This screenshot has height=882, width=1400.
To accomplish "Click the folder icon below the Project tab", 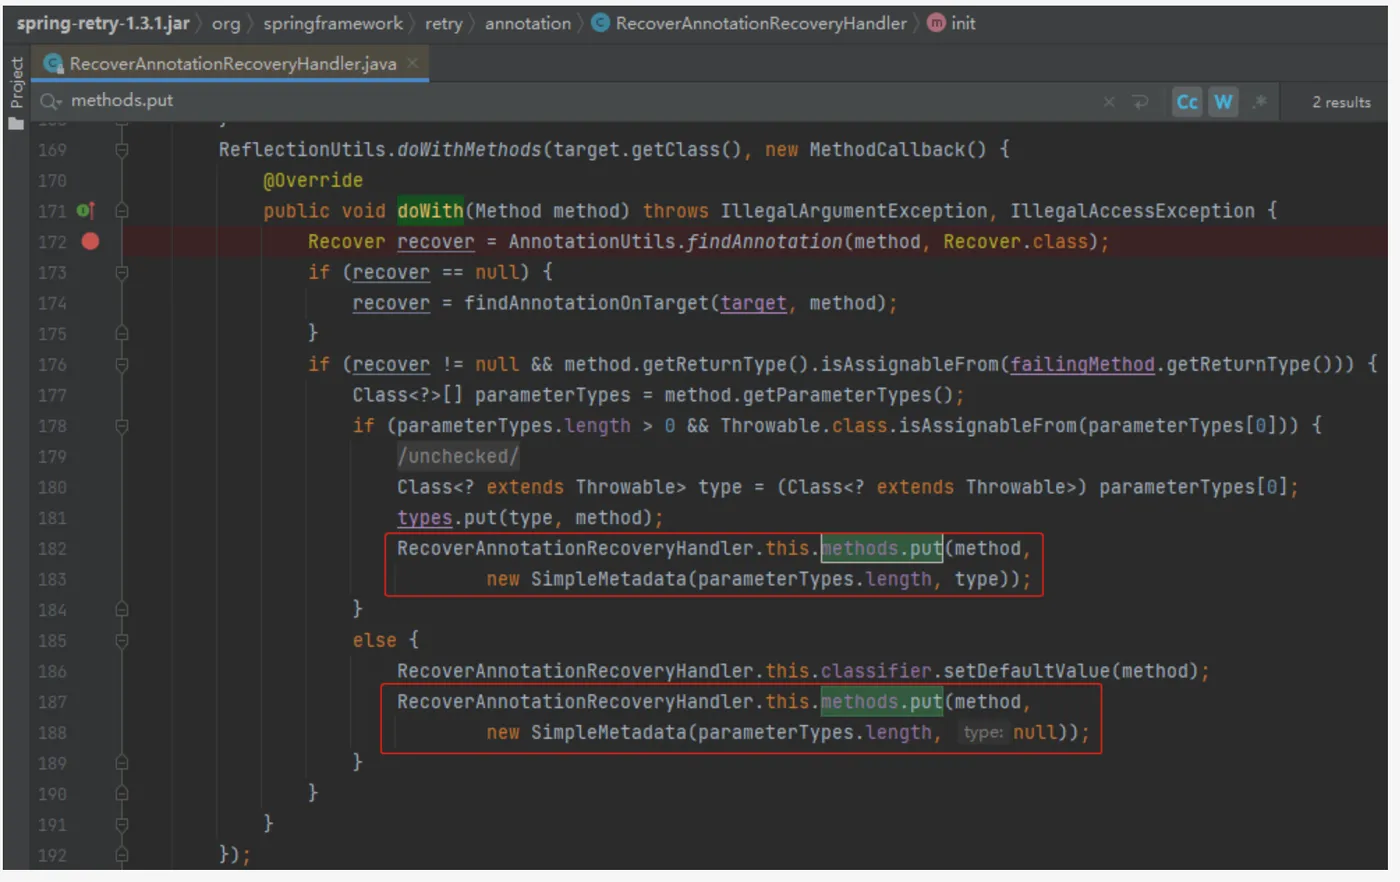I will tap(16, 124).
